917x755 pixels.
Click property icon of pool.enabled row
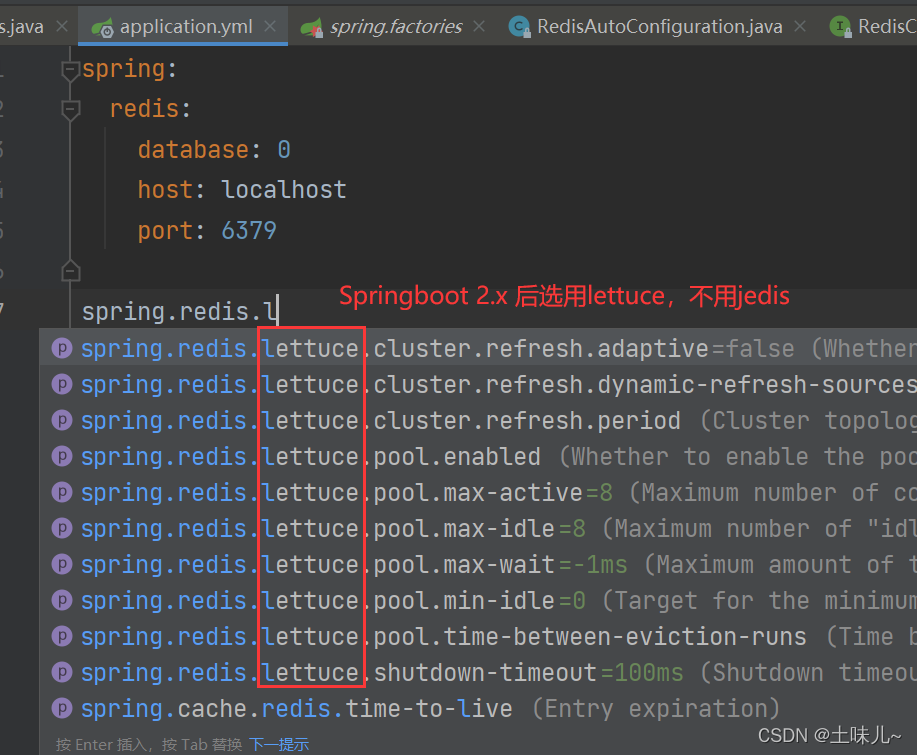62,457
